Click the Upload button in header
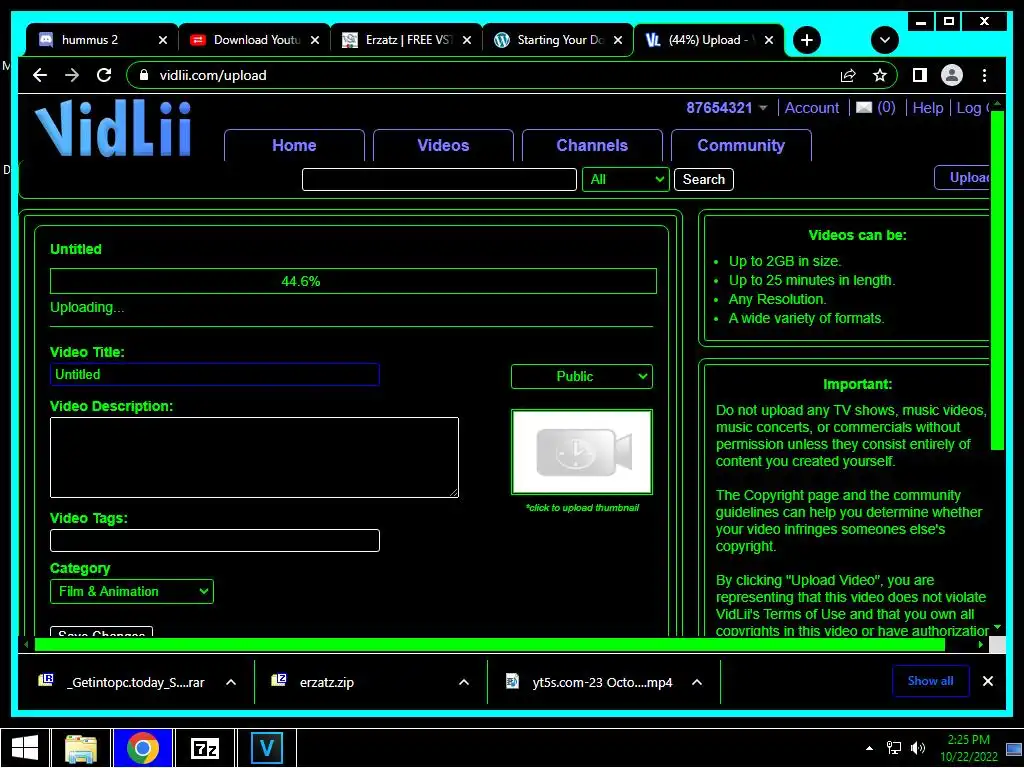 963,178
